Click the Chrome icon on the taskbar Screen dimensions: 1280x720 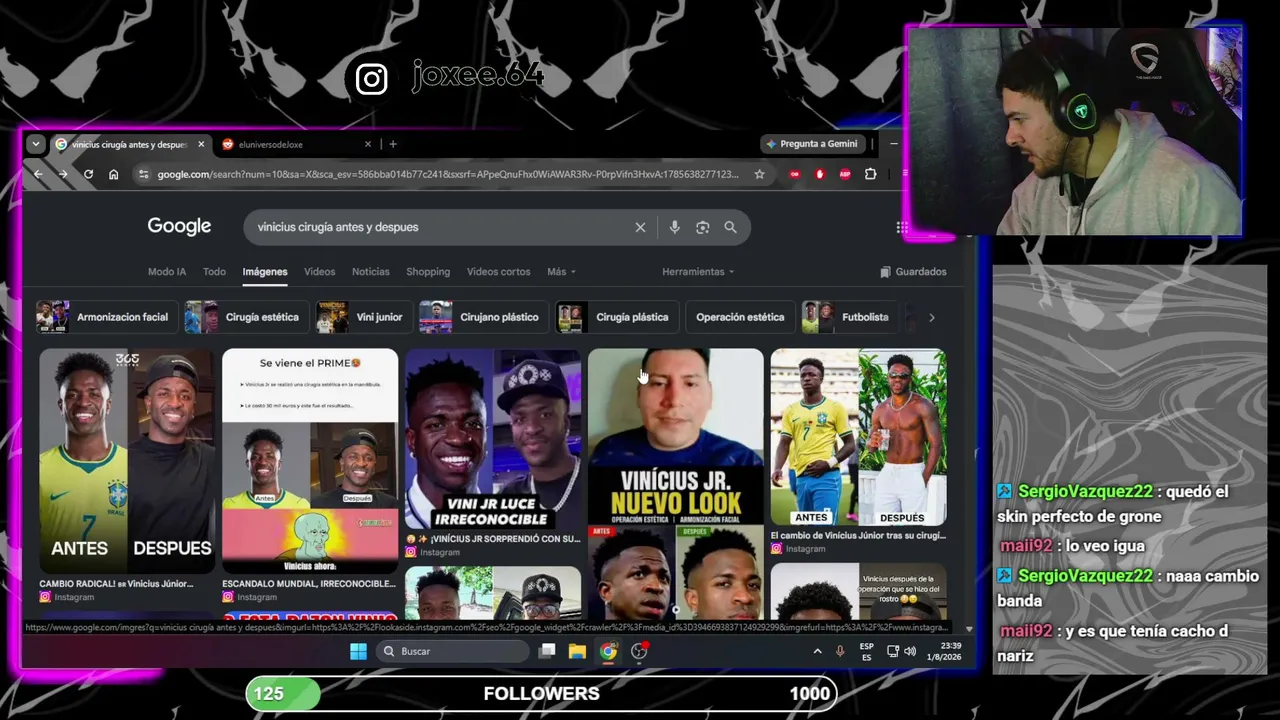click(608, 651)
